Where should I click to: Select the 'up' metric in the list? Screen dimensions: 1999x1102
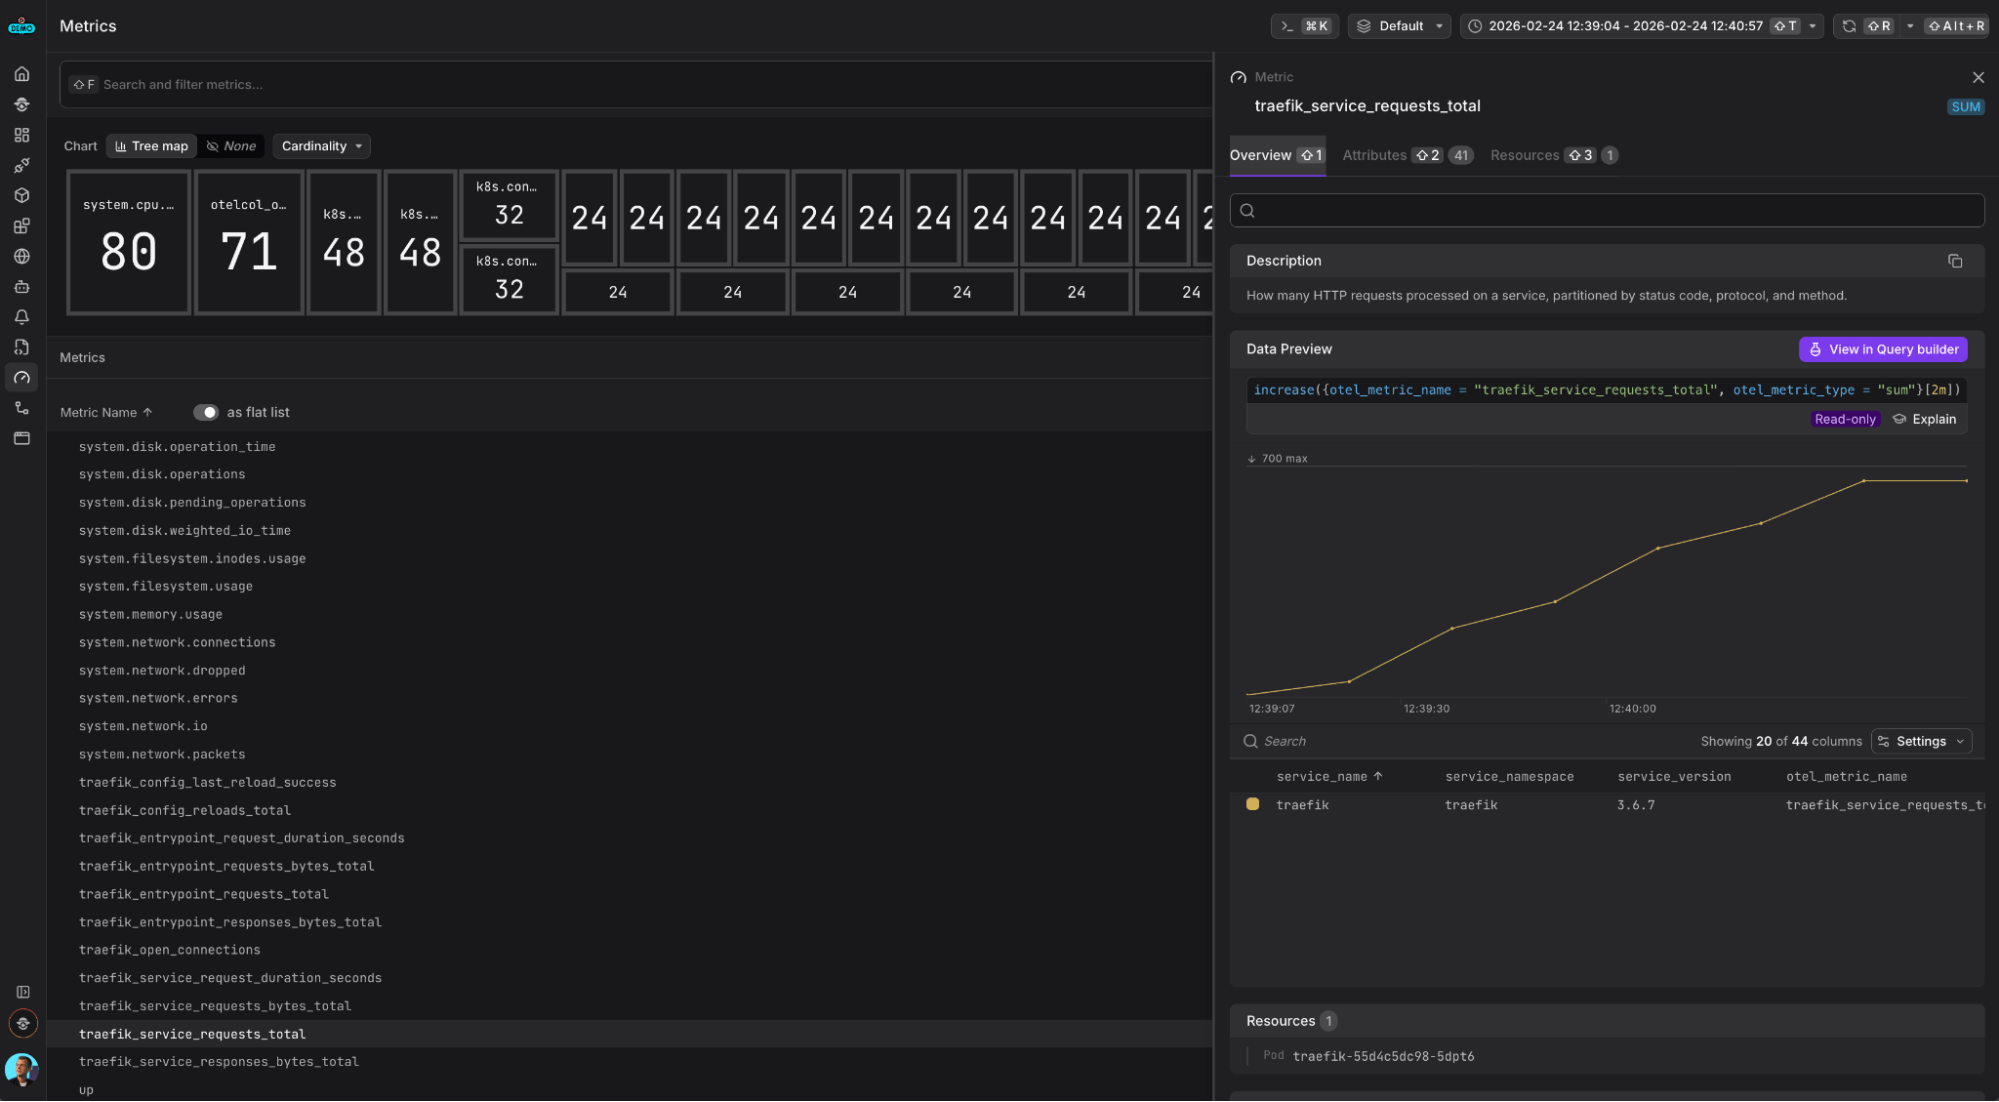tap(86, 1090)
